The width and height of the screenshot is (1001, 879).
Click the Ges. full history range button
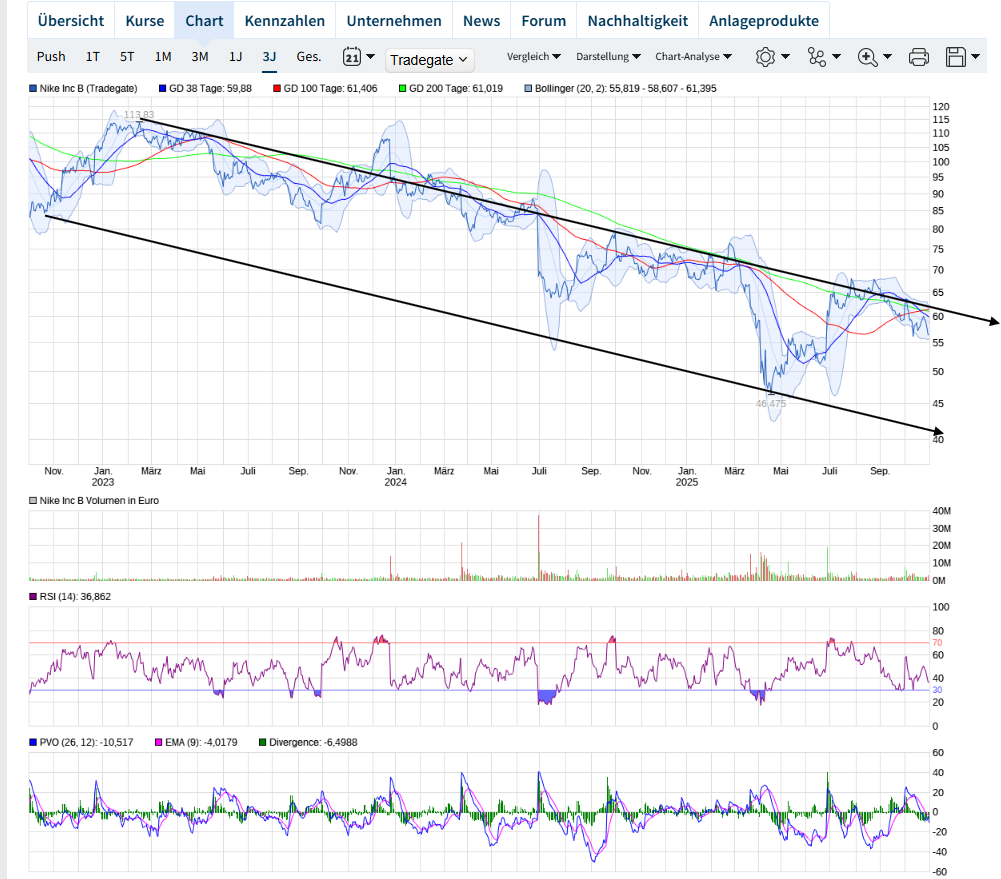coord(309,57)
